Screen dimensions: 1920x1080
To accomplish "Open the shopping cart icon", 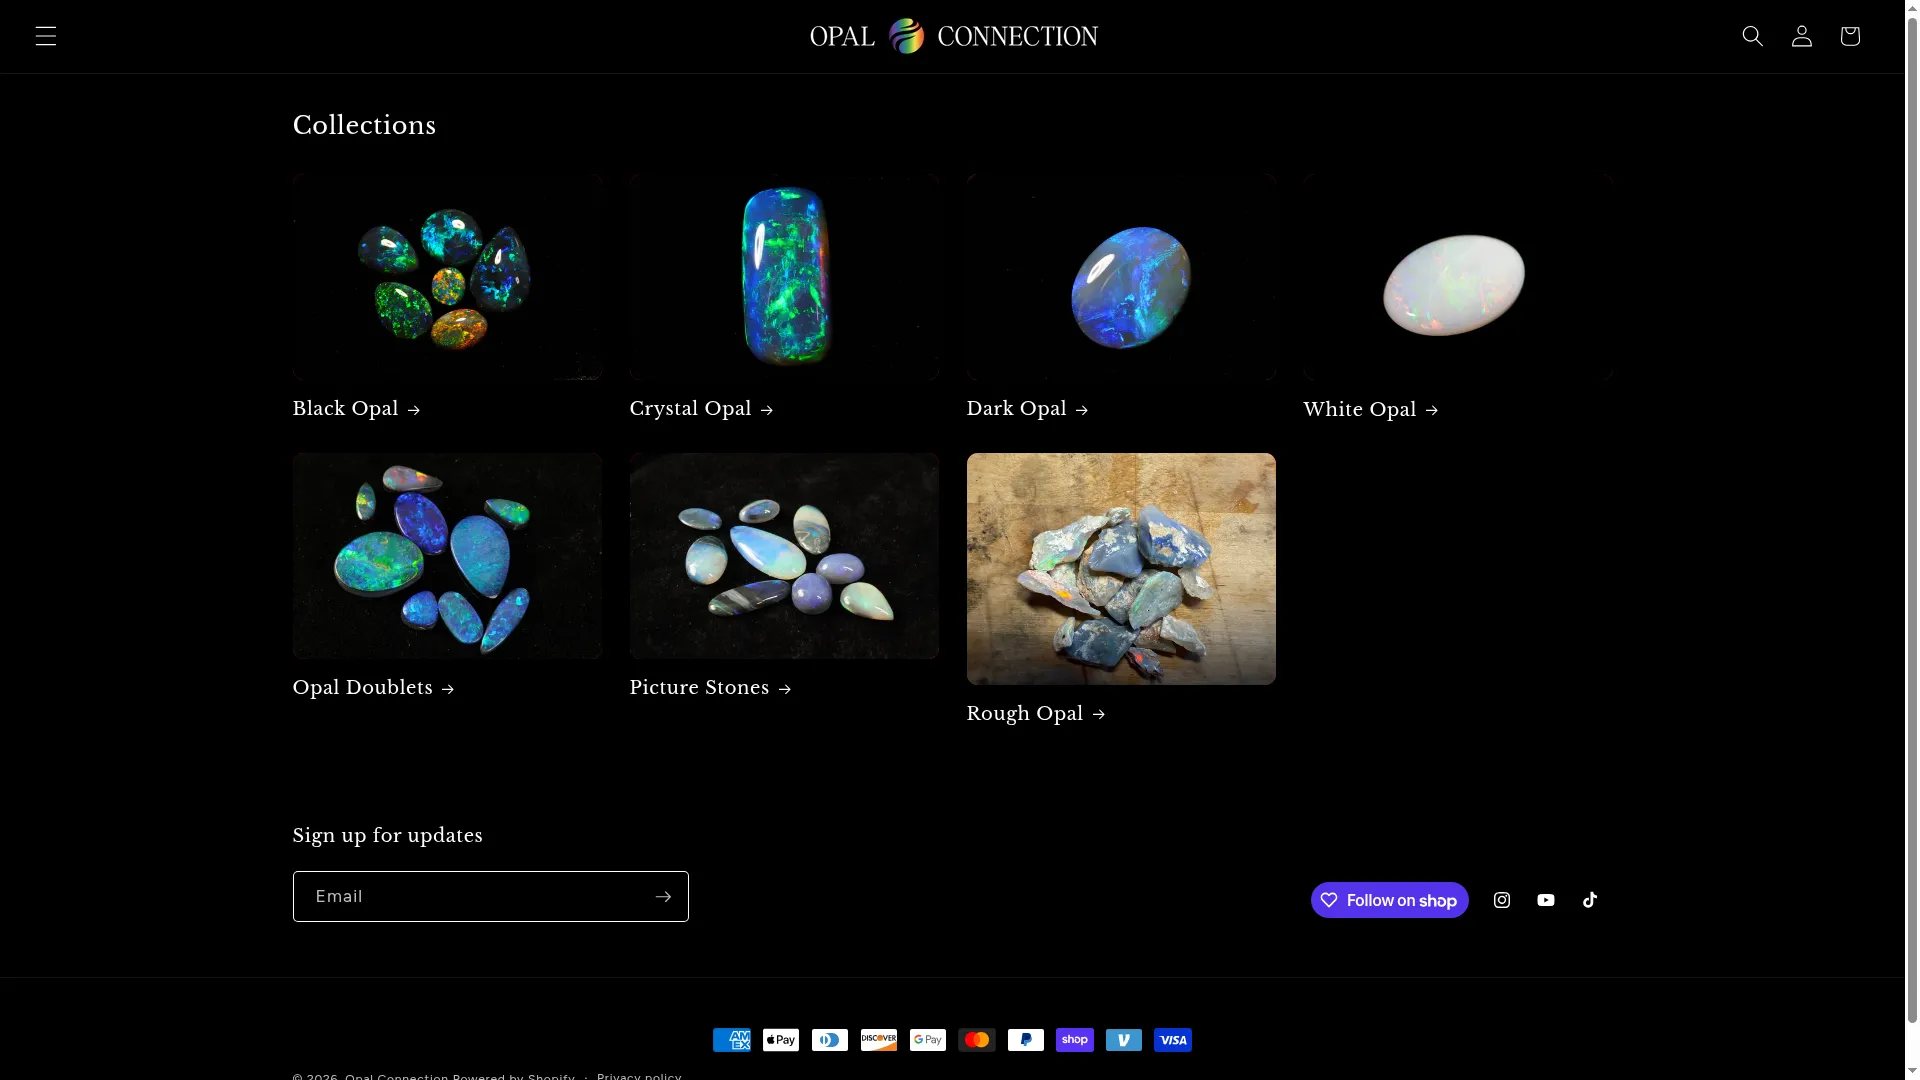I will tap(1850, 36).
